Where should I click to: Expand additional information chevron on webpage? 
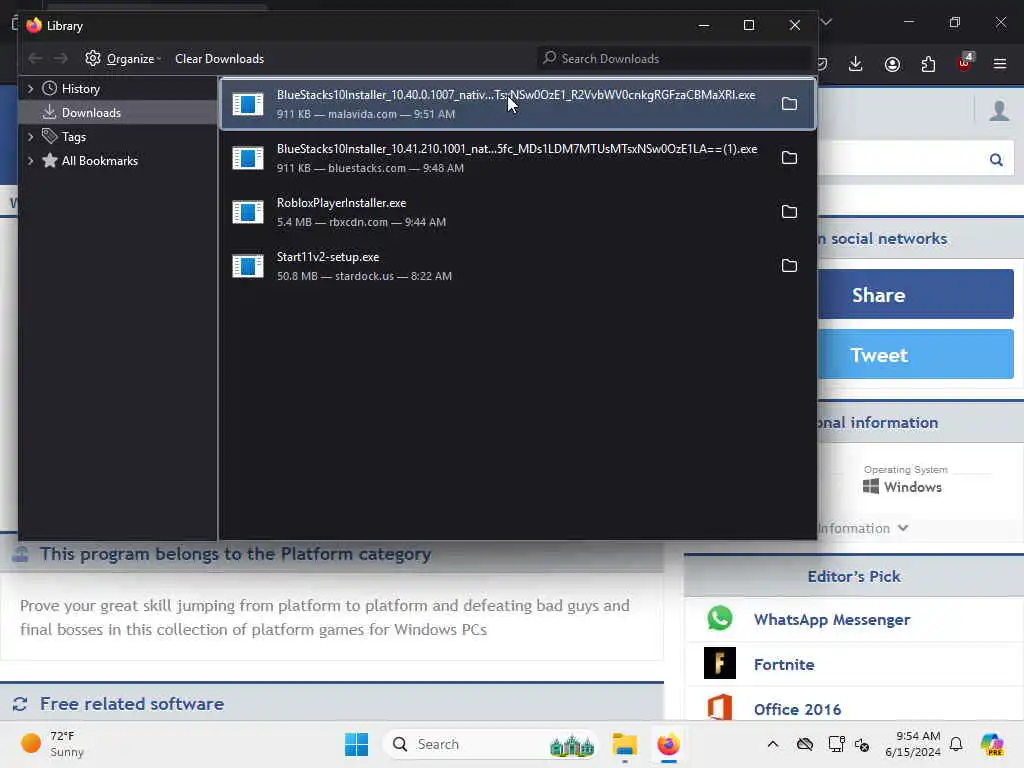903,528
